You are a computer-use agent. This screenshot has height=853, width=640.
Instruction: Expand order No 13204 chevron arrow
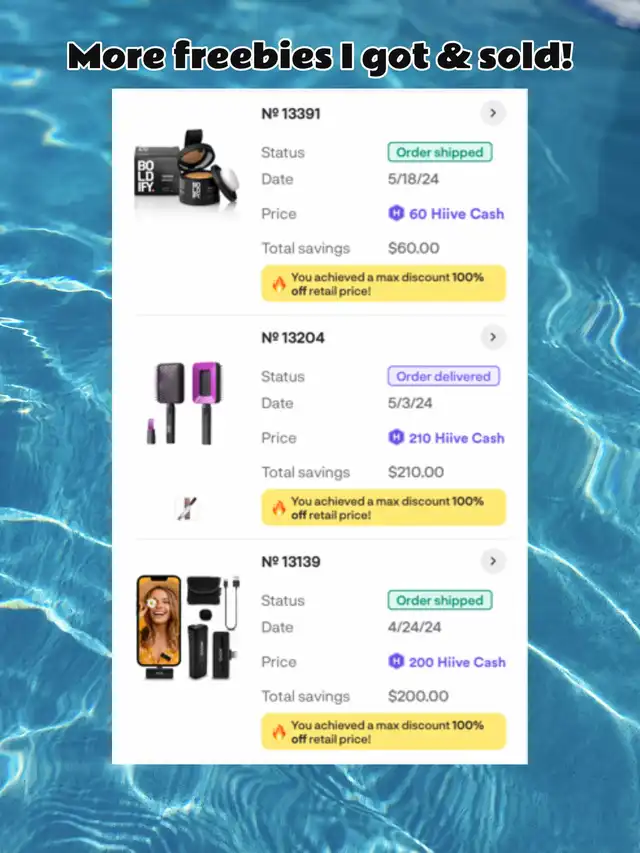(493, 337)
